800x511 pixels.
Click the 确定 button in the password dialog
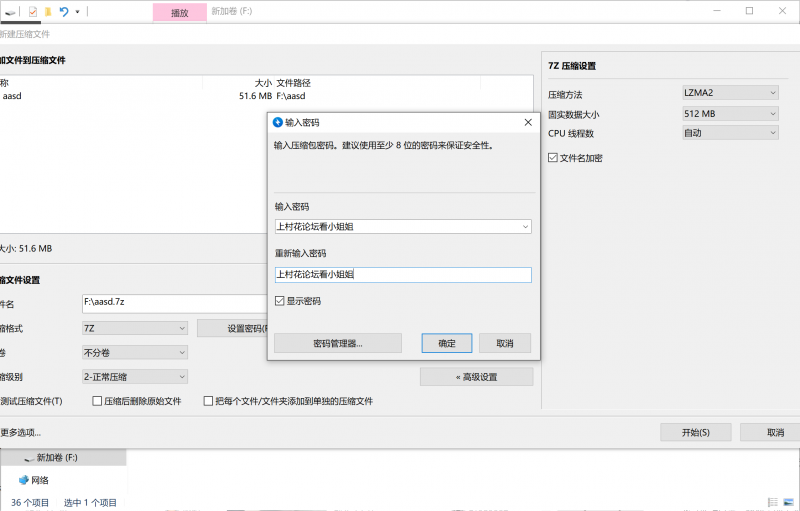pos(447,343)
